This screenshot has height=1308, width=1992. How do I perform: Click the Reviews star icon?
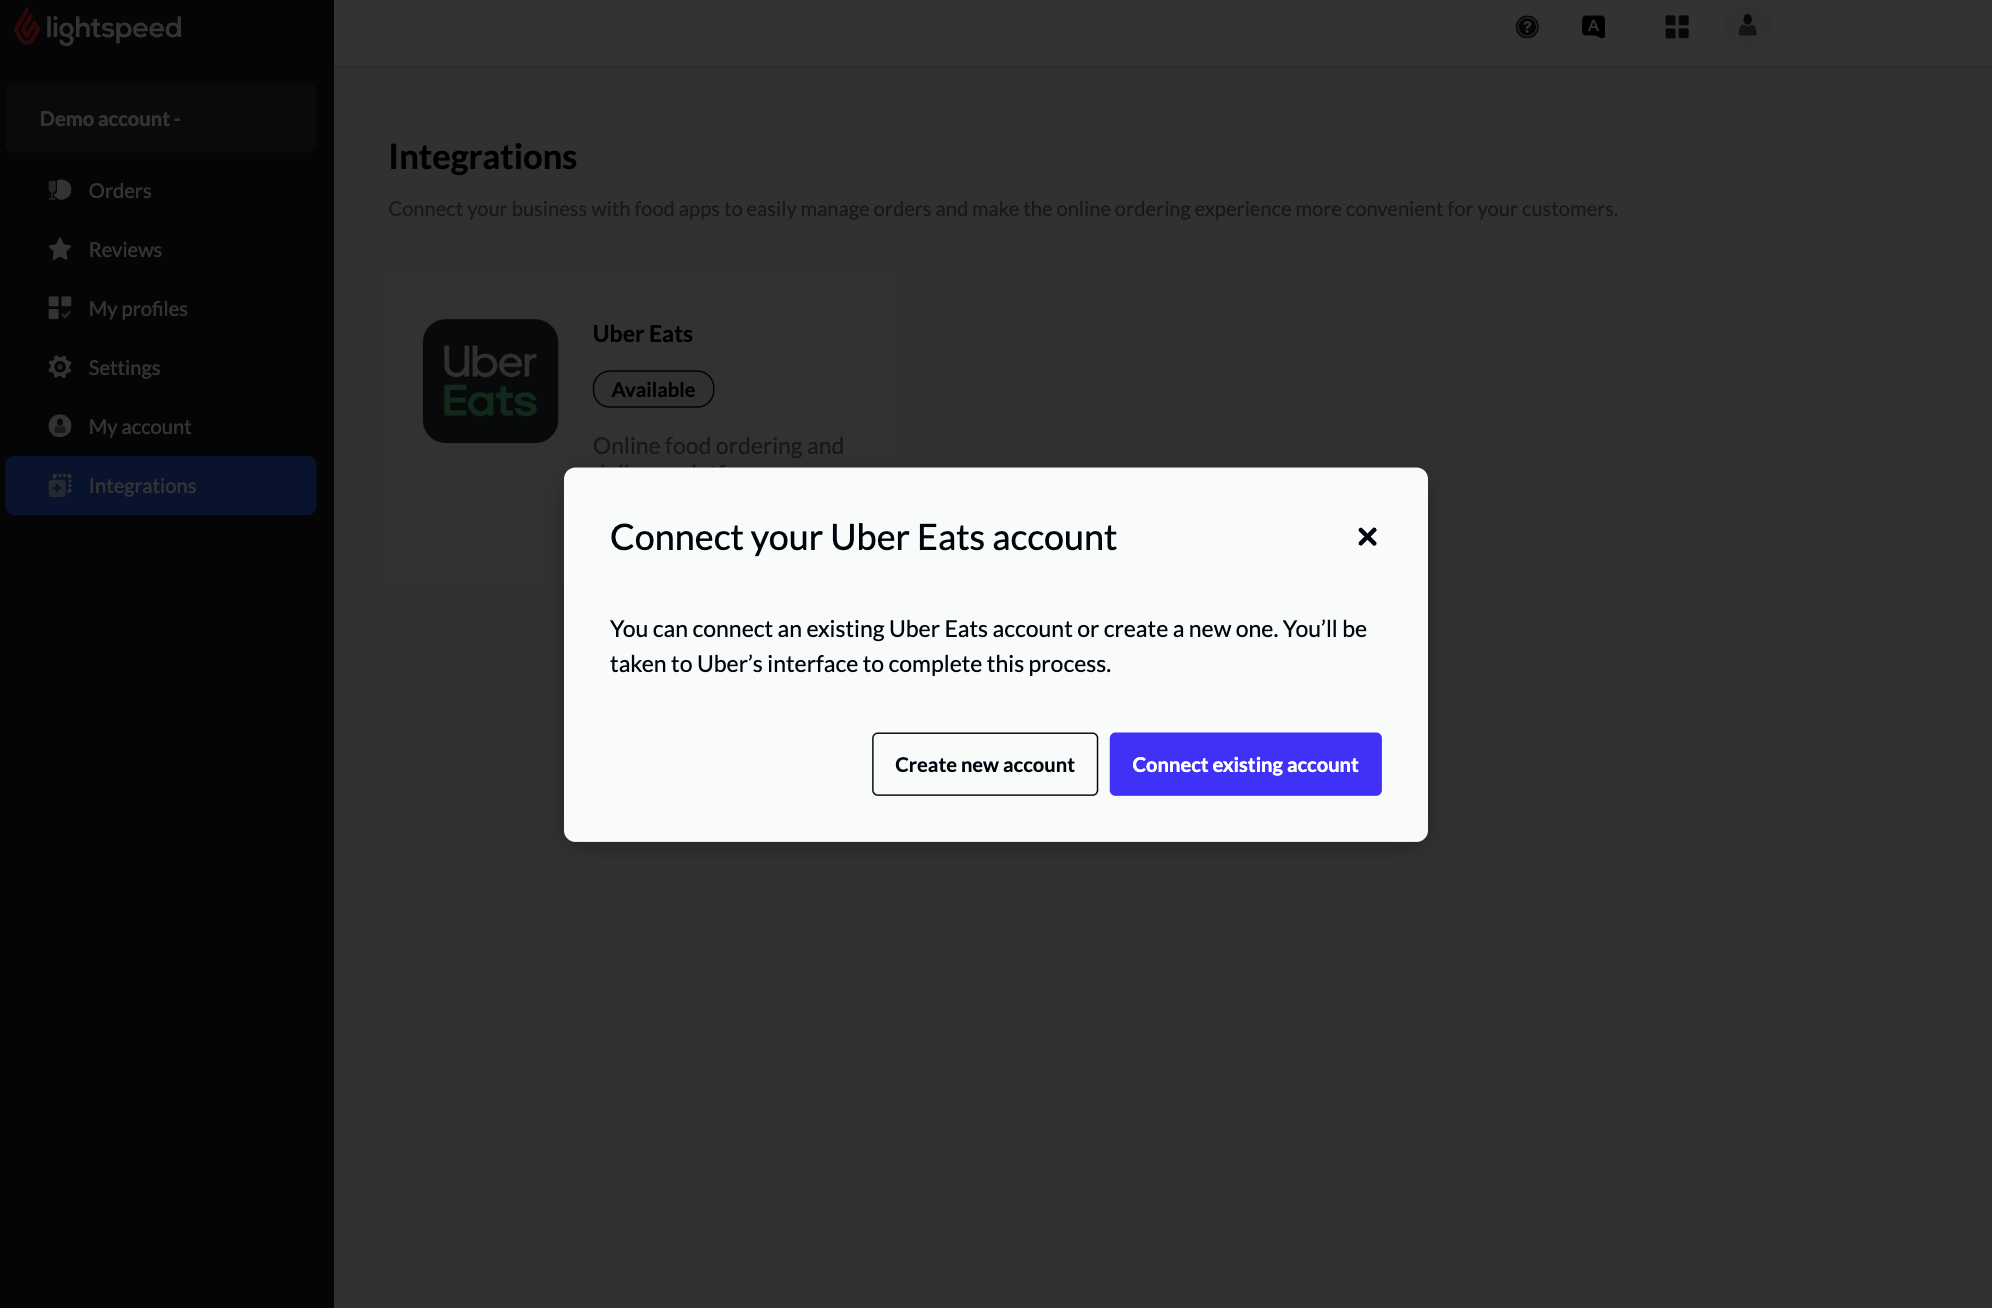[x=58, y=248]
